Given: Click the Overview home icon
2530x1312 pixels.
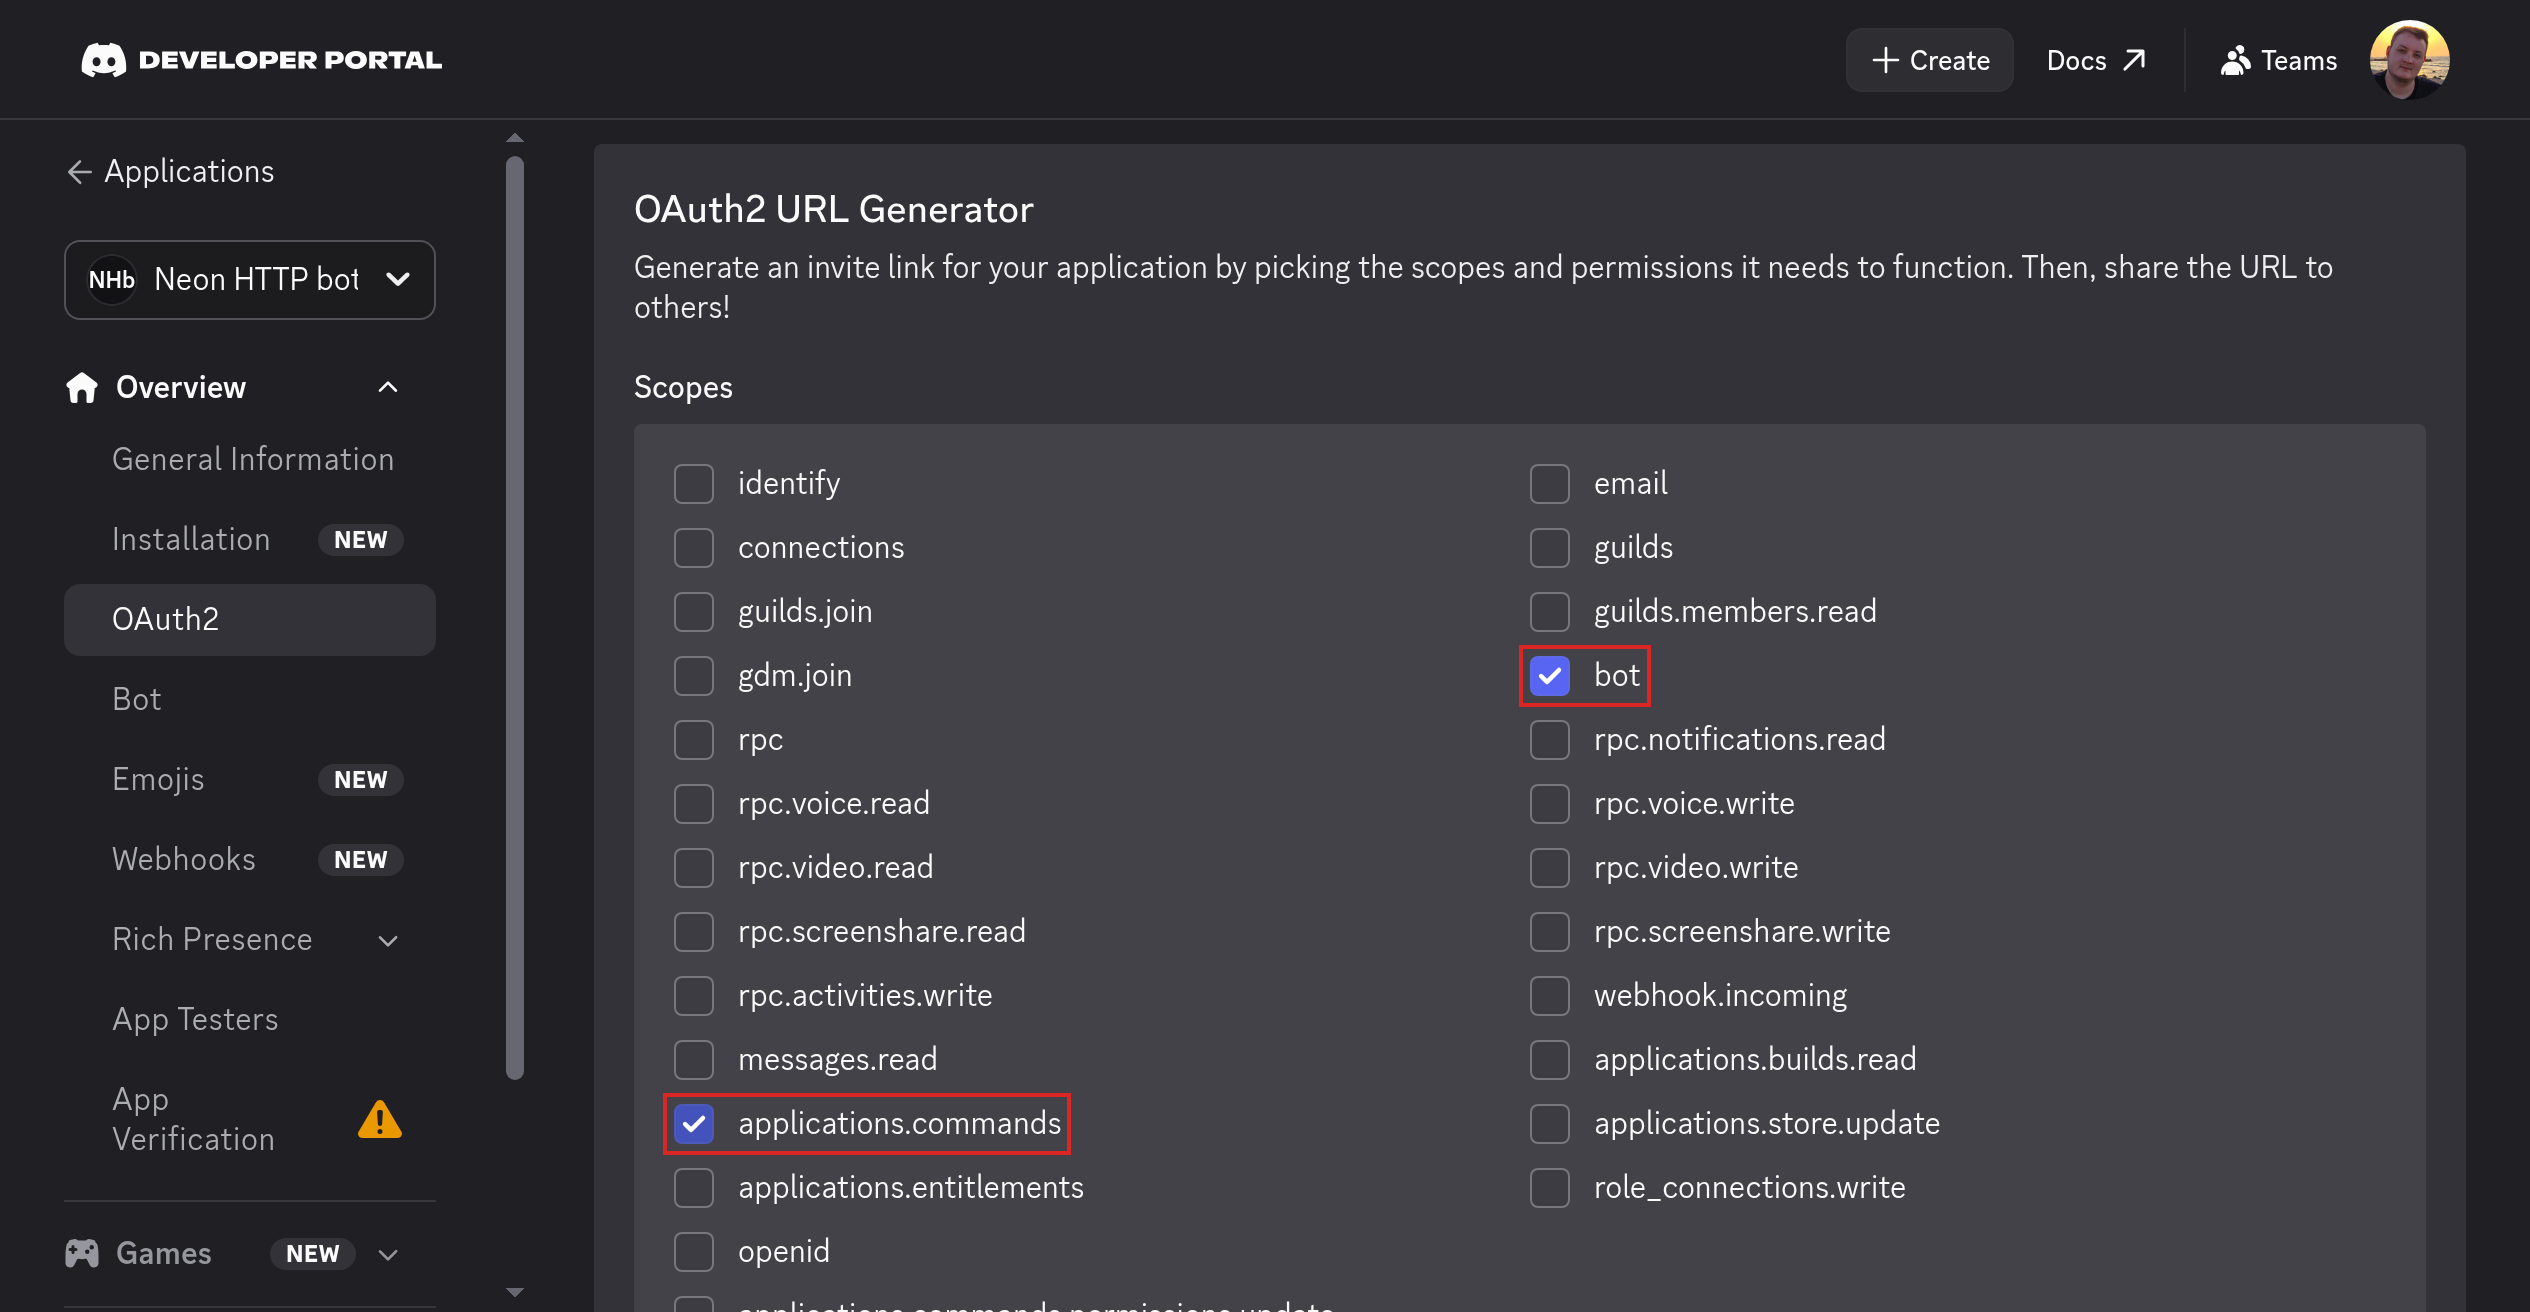Looking at the screenshot, I should [x=82, y=387].
